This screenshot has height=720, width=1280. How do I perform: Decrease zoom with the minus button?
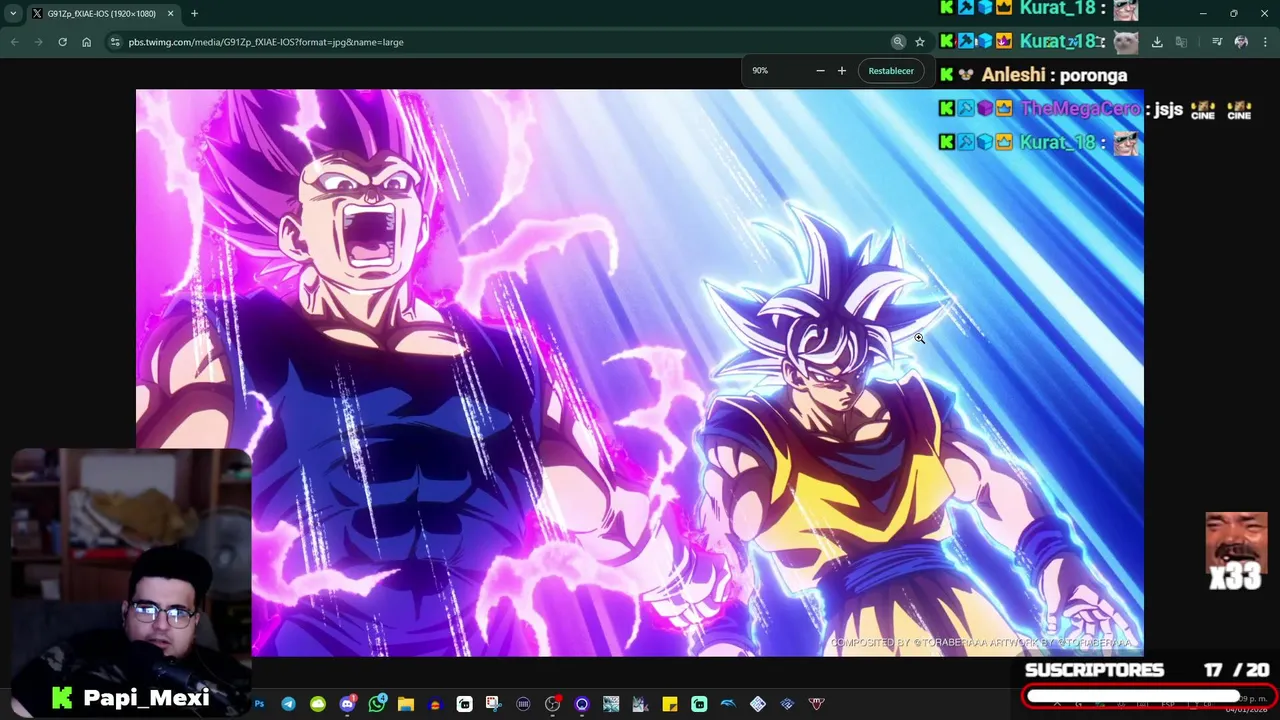pos(820,71)
